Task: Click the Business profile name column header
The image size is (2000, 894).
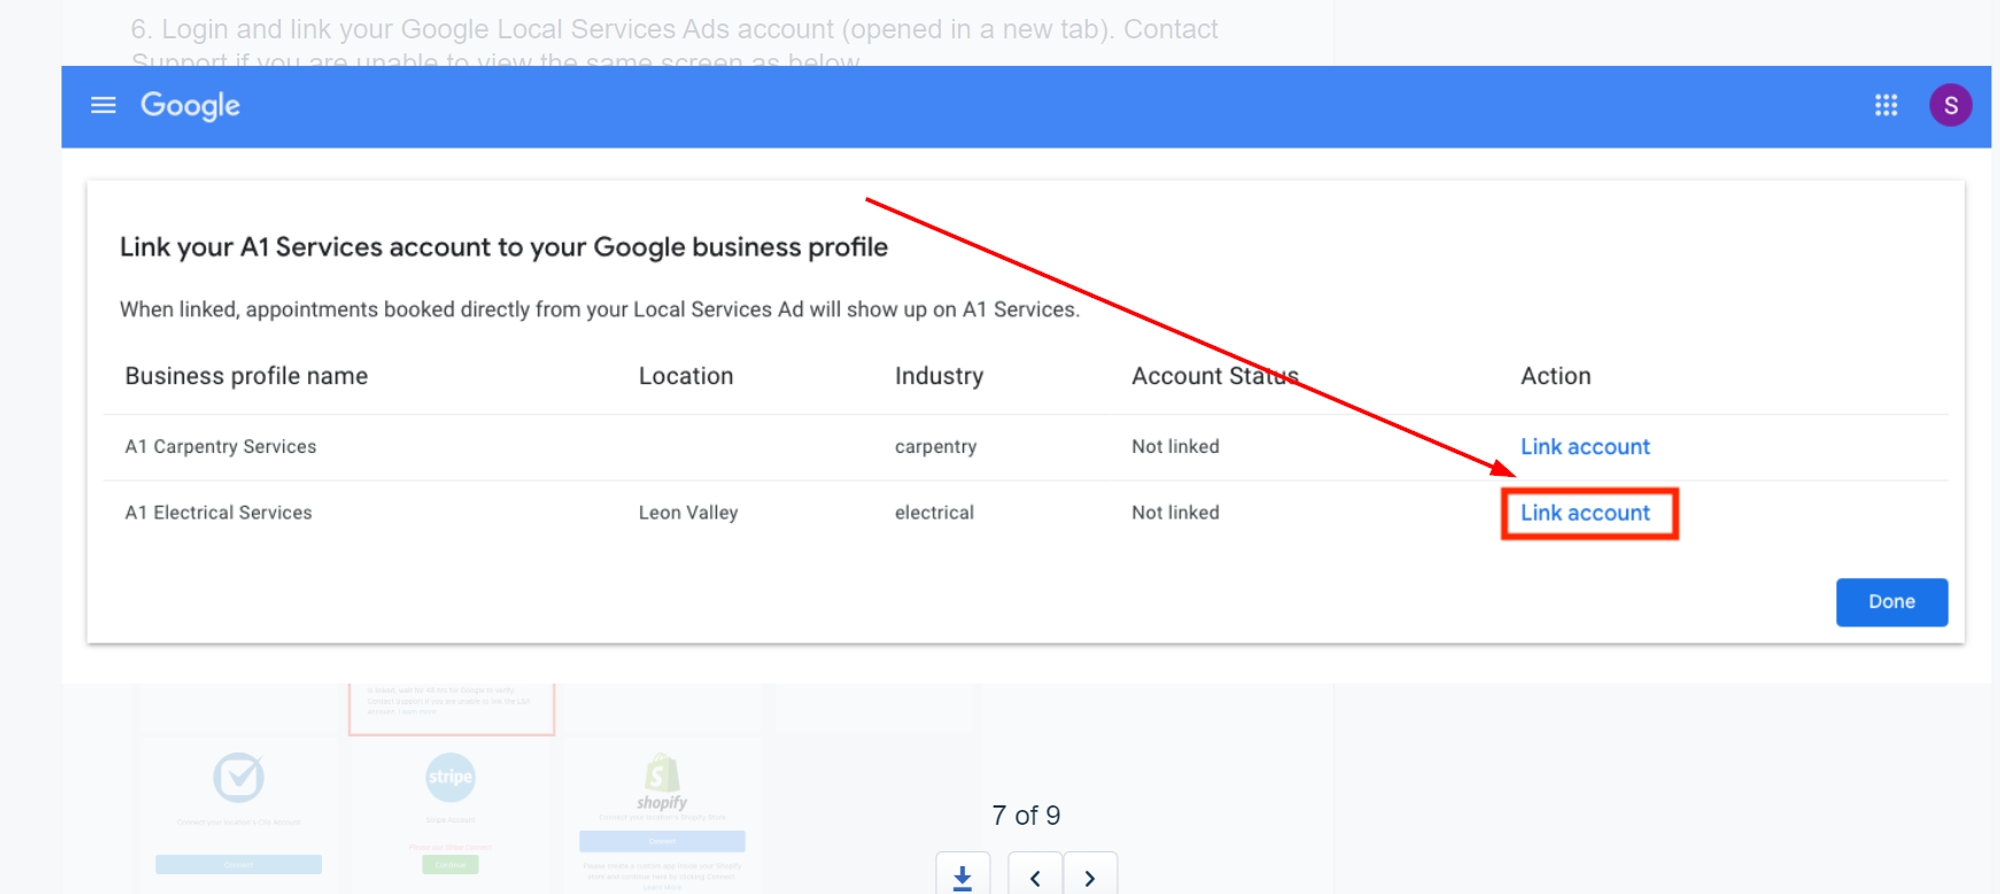Action: click(x=246, y=376)
